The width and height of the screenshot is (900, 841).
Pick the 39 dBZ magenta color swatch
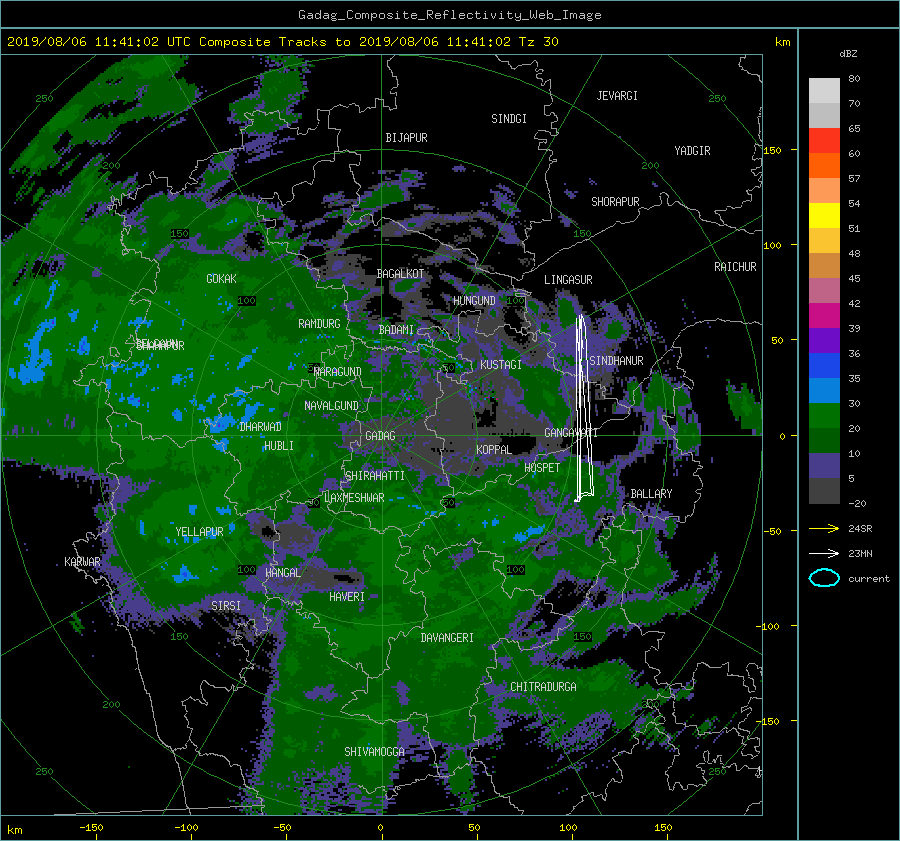824,316
